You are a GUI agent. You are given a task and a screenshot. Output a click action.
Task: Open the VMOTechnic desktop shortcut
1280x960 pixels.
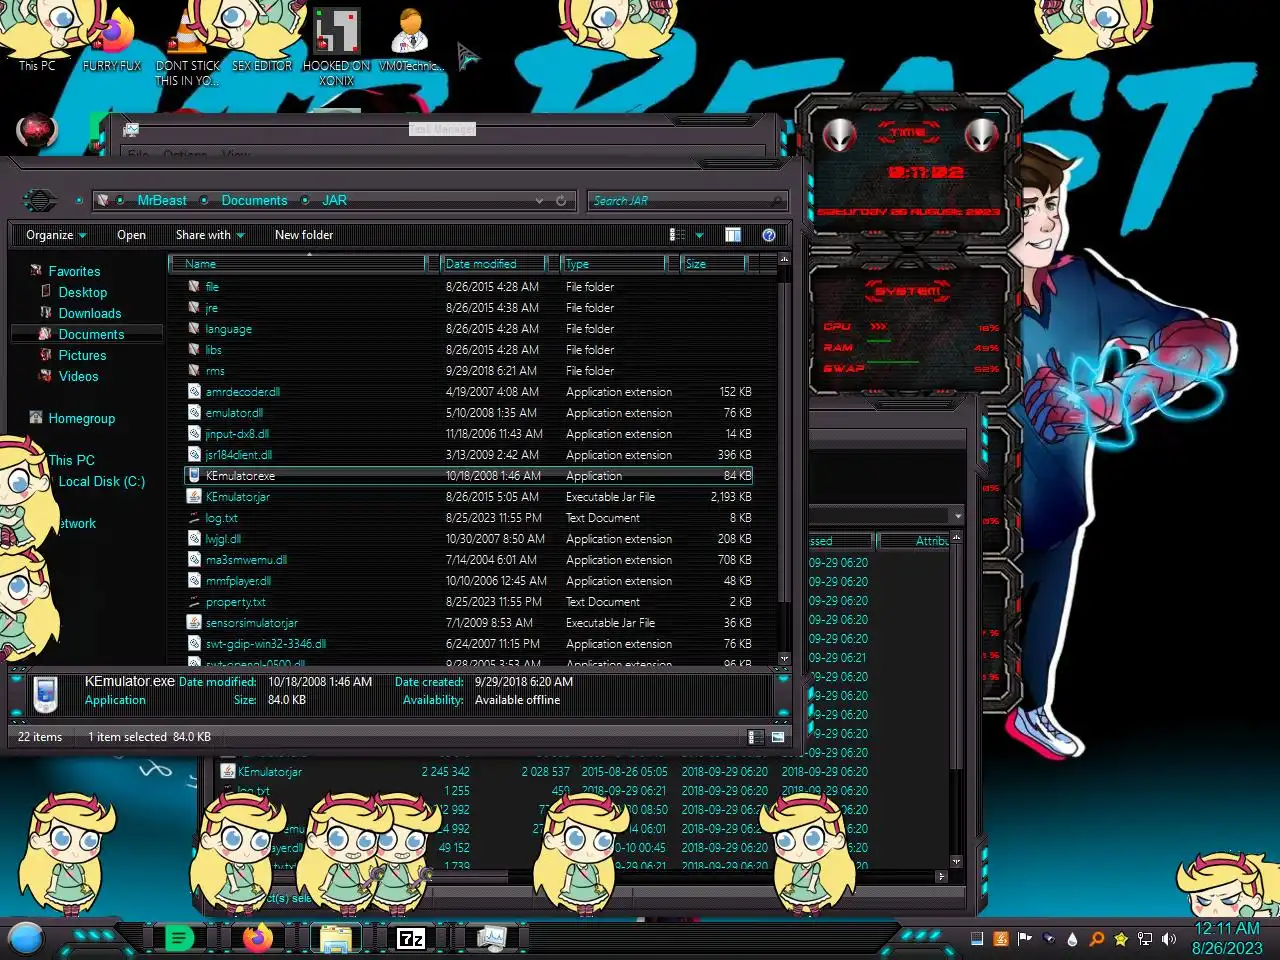(411, 40)
